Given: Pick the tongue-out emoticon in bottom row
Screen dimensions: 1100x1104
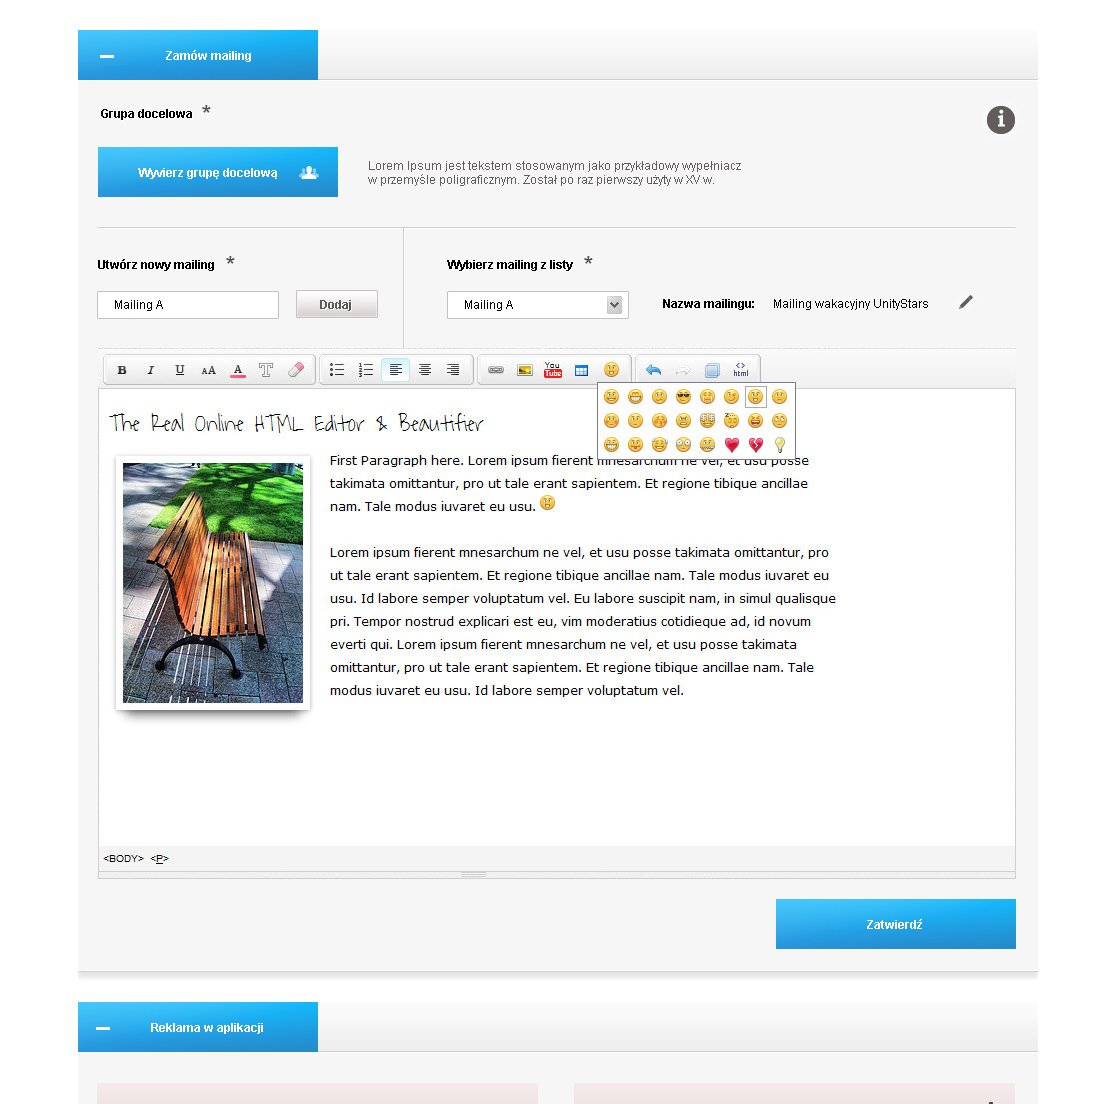Looking at the screenshot, I should point(635,444).
